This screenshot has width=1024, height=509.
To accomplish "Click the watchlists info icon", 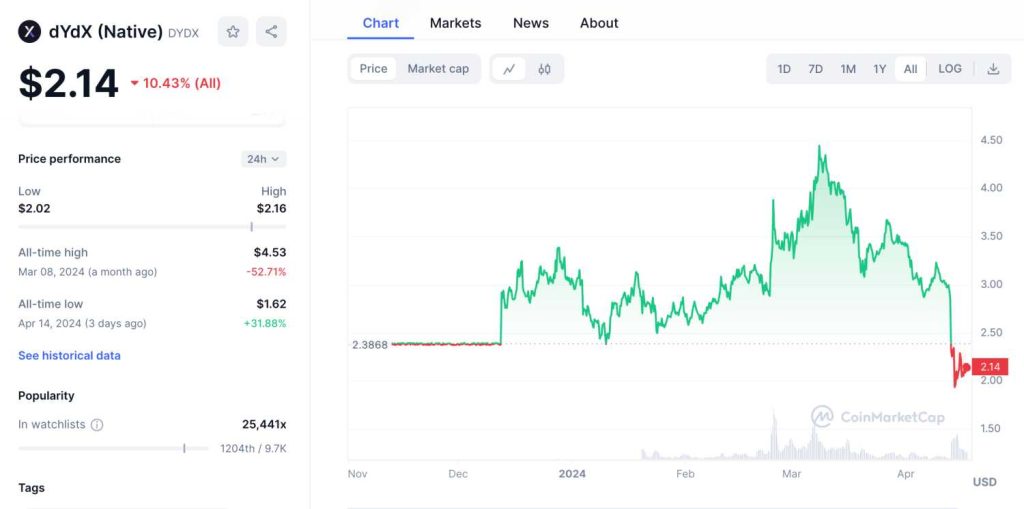I will (97, 425).
